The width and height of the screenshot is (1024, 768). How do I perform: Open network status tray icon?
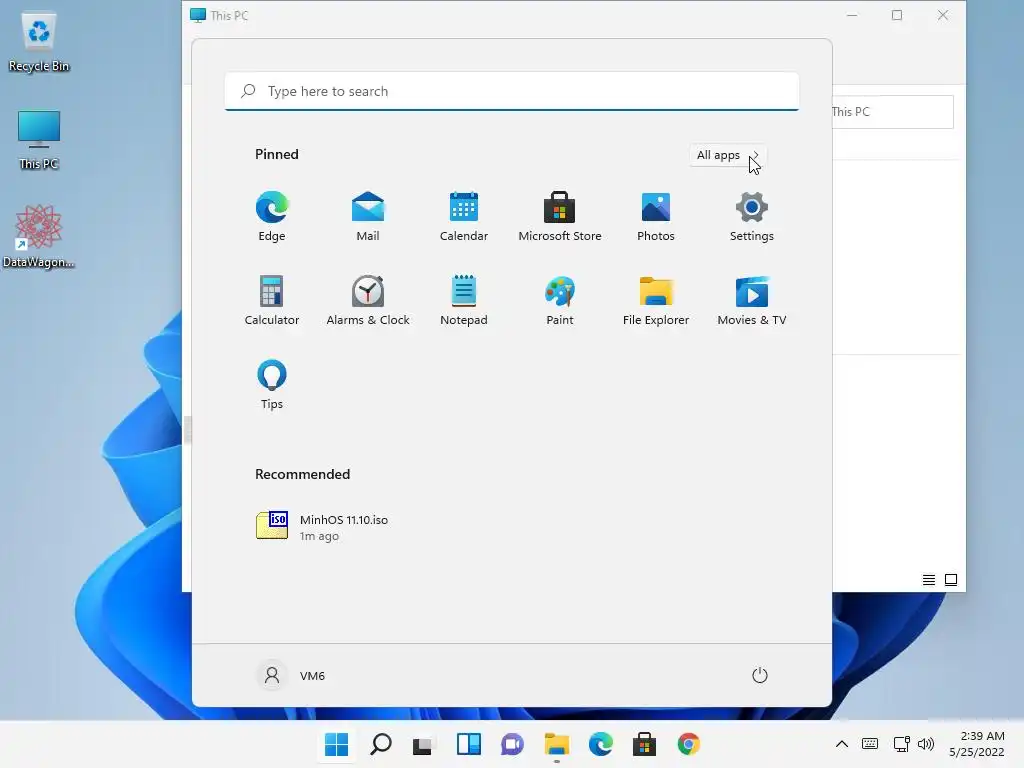point(901,744)
